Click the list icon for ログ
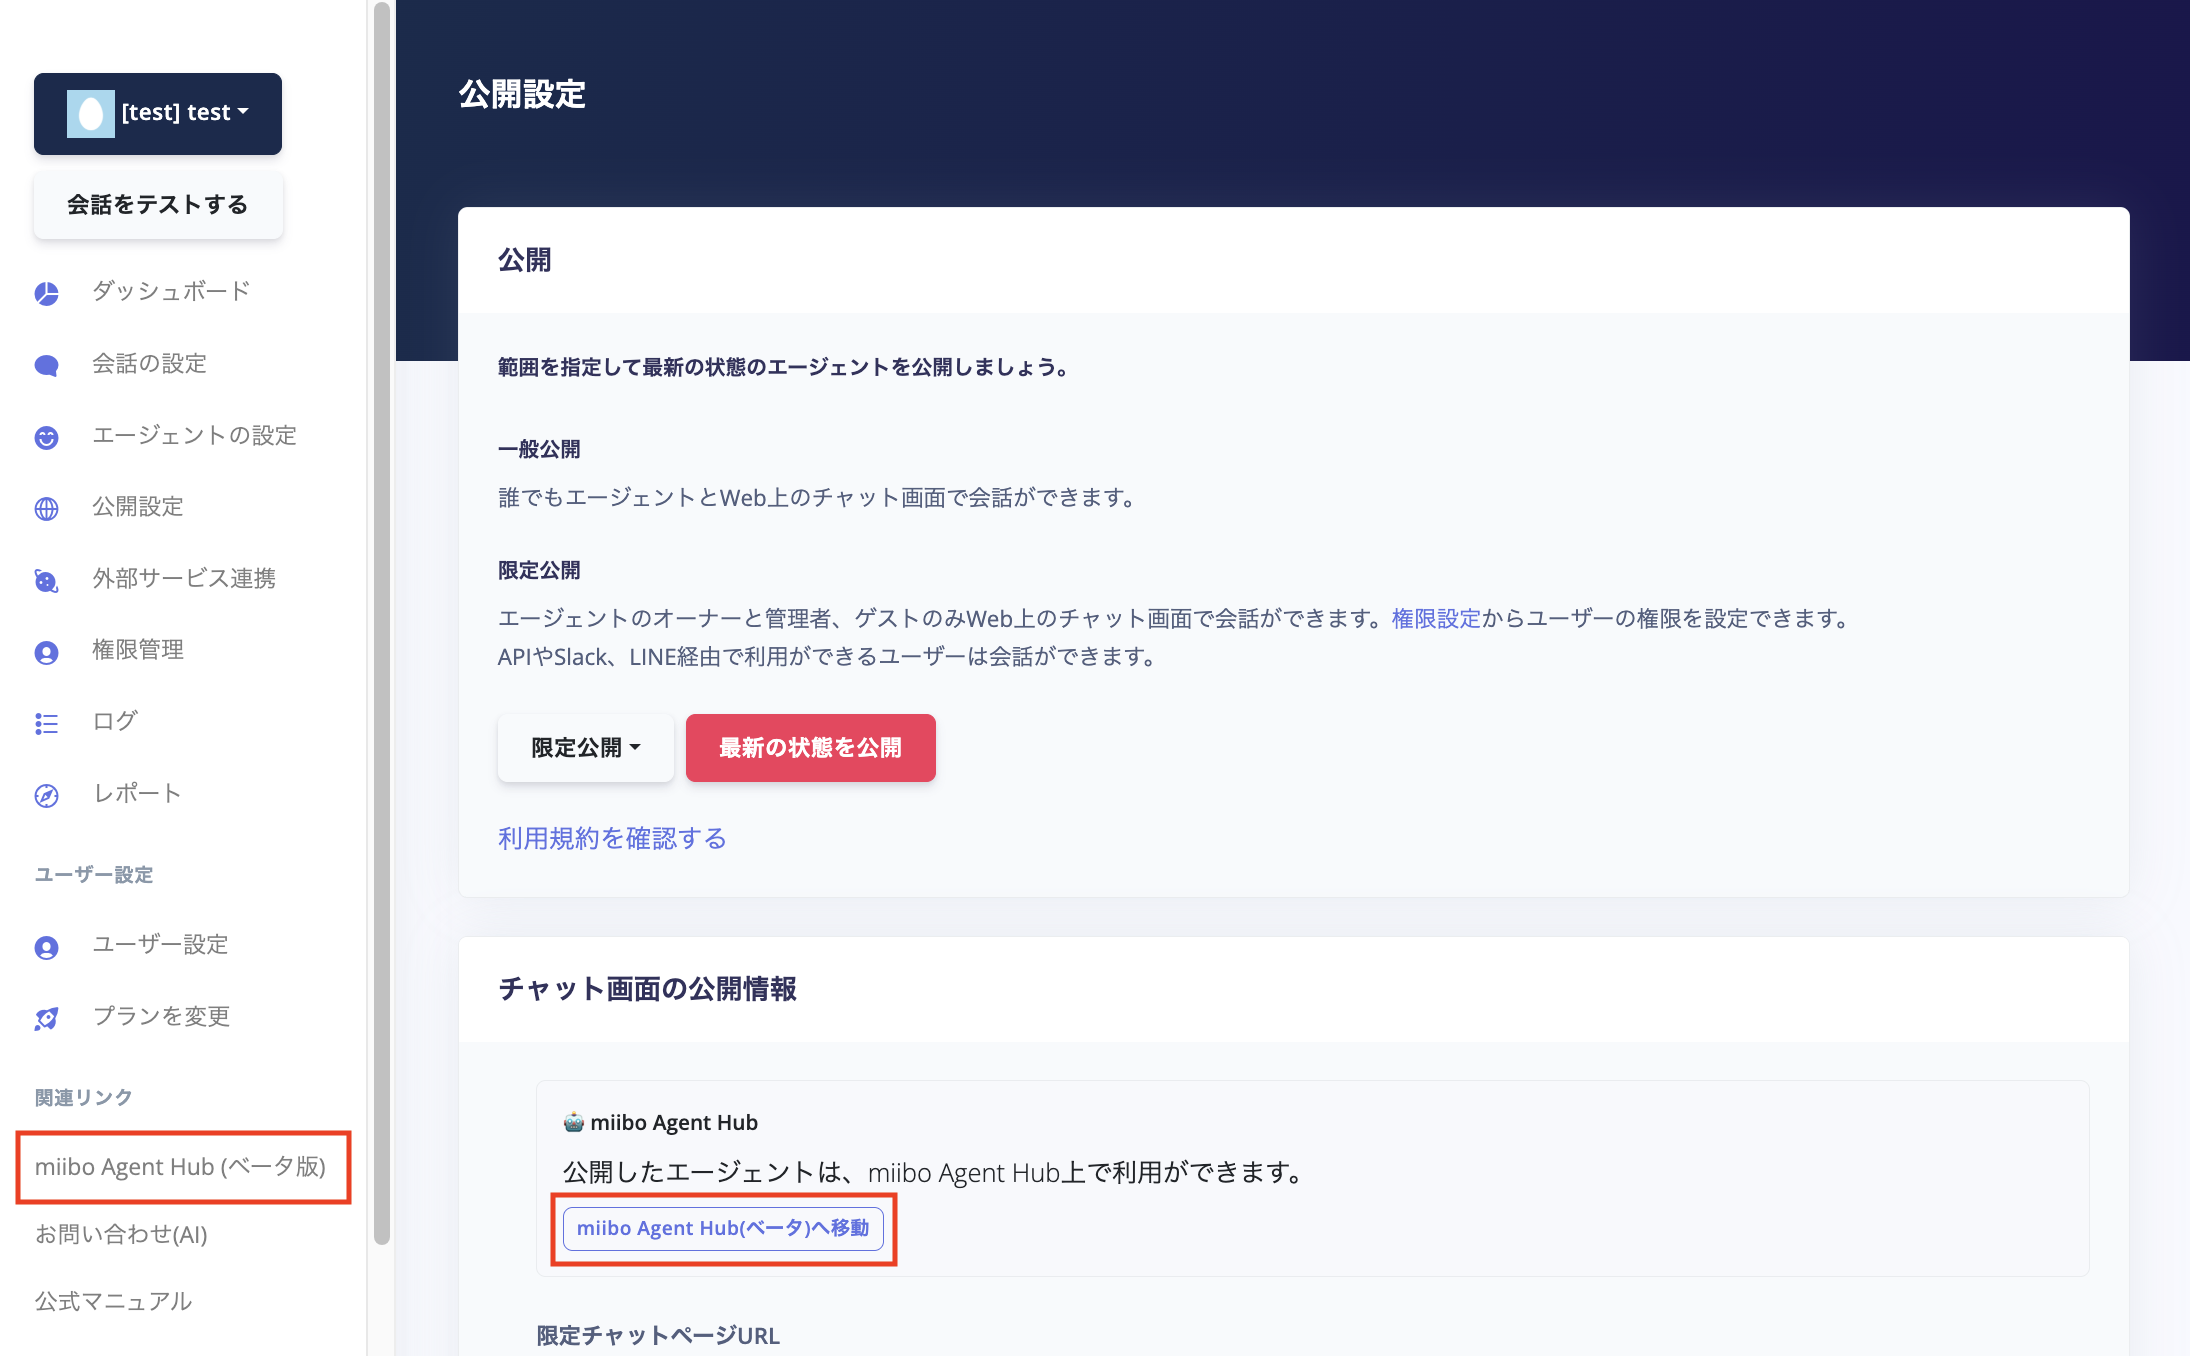The width and height of the screenshot is (2190, 1356). click(47, 723)
